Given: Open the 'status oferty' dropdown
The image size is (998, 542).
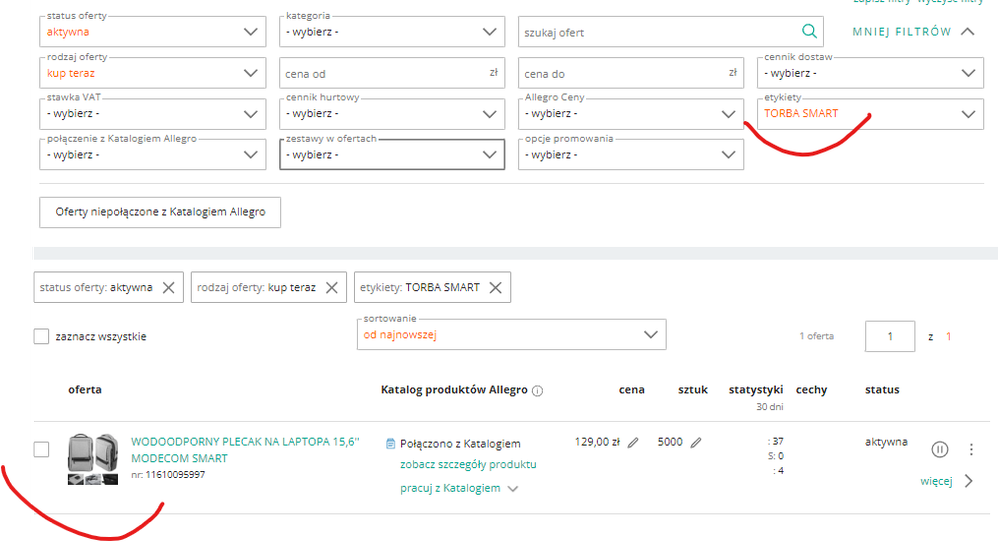Looking at the screenshot, I should [153, 32].
